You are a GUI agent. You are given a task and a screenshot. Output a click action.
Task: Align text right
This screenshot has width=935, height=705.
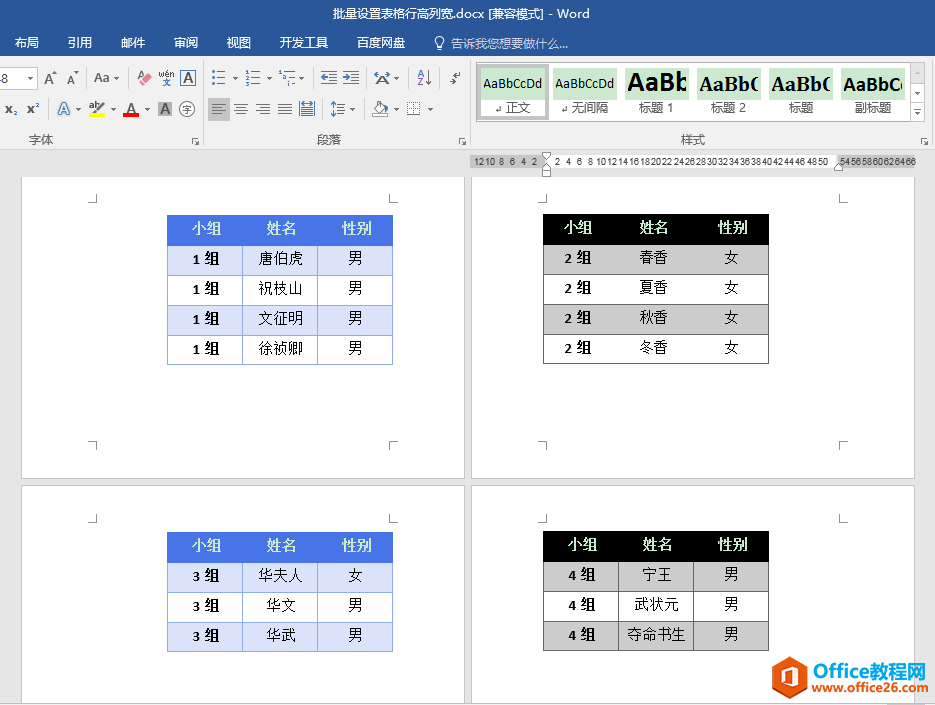tap(263, 109)
